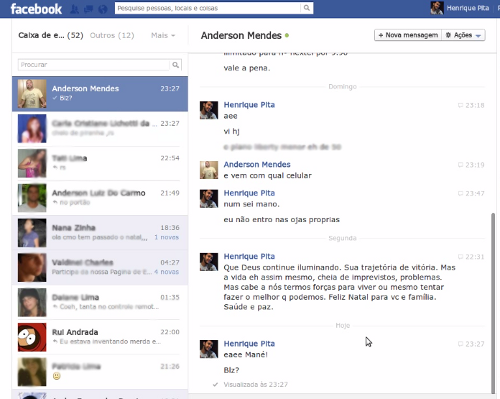Image resolution: width=500 pixels, height=399 pixels.
Task: Click Anderson Mendes name on 23:19 message
Action: point(257,164)
